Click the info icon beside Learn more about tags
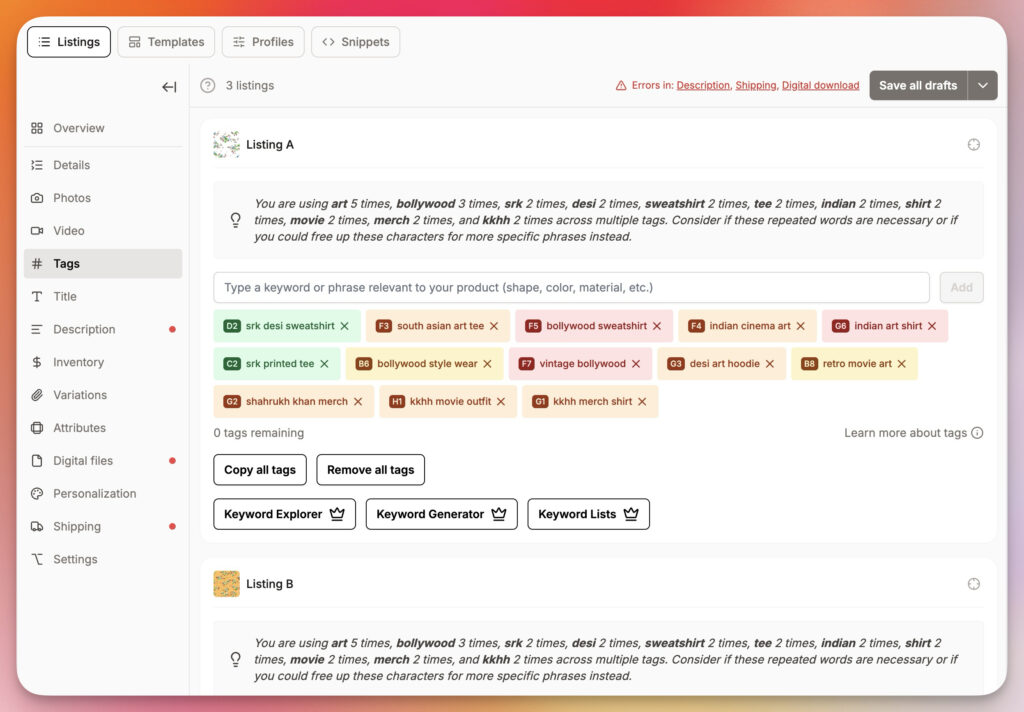 [977, 433]
